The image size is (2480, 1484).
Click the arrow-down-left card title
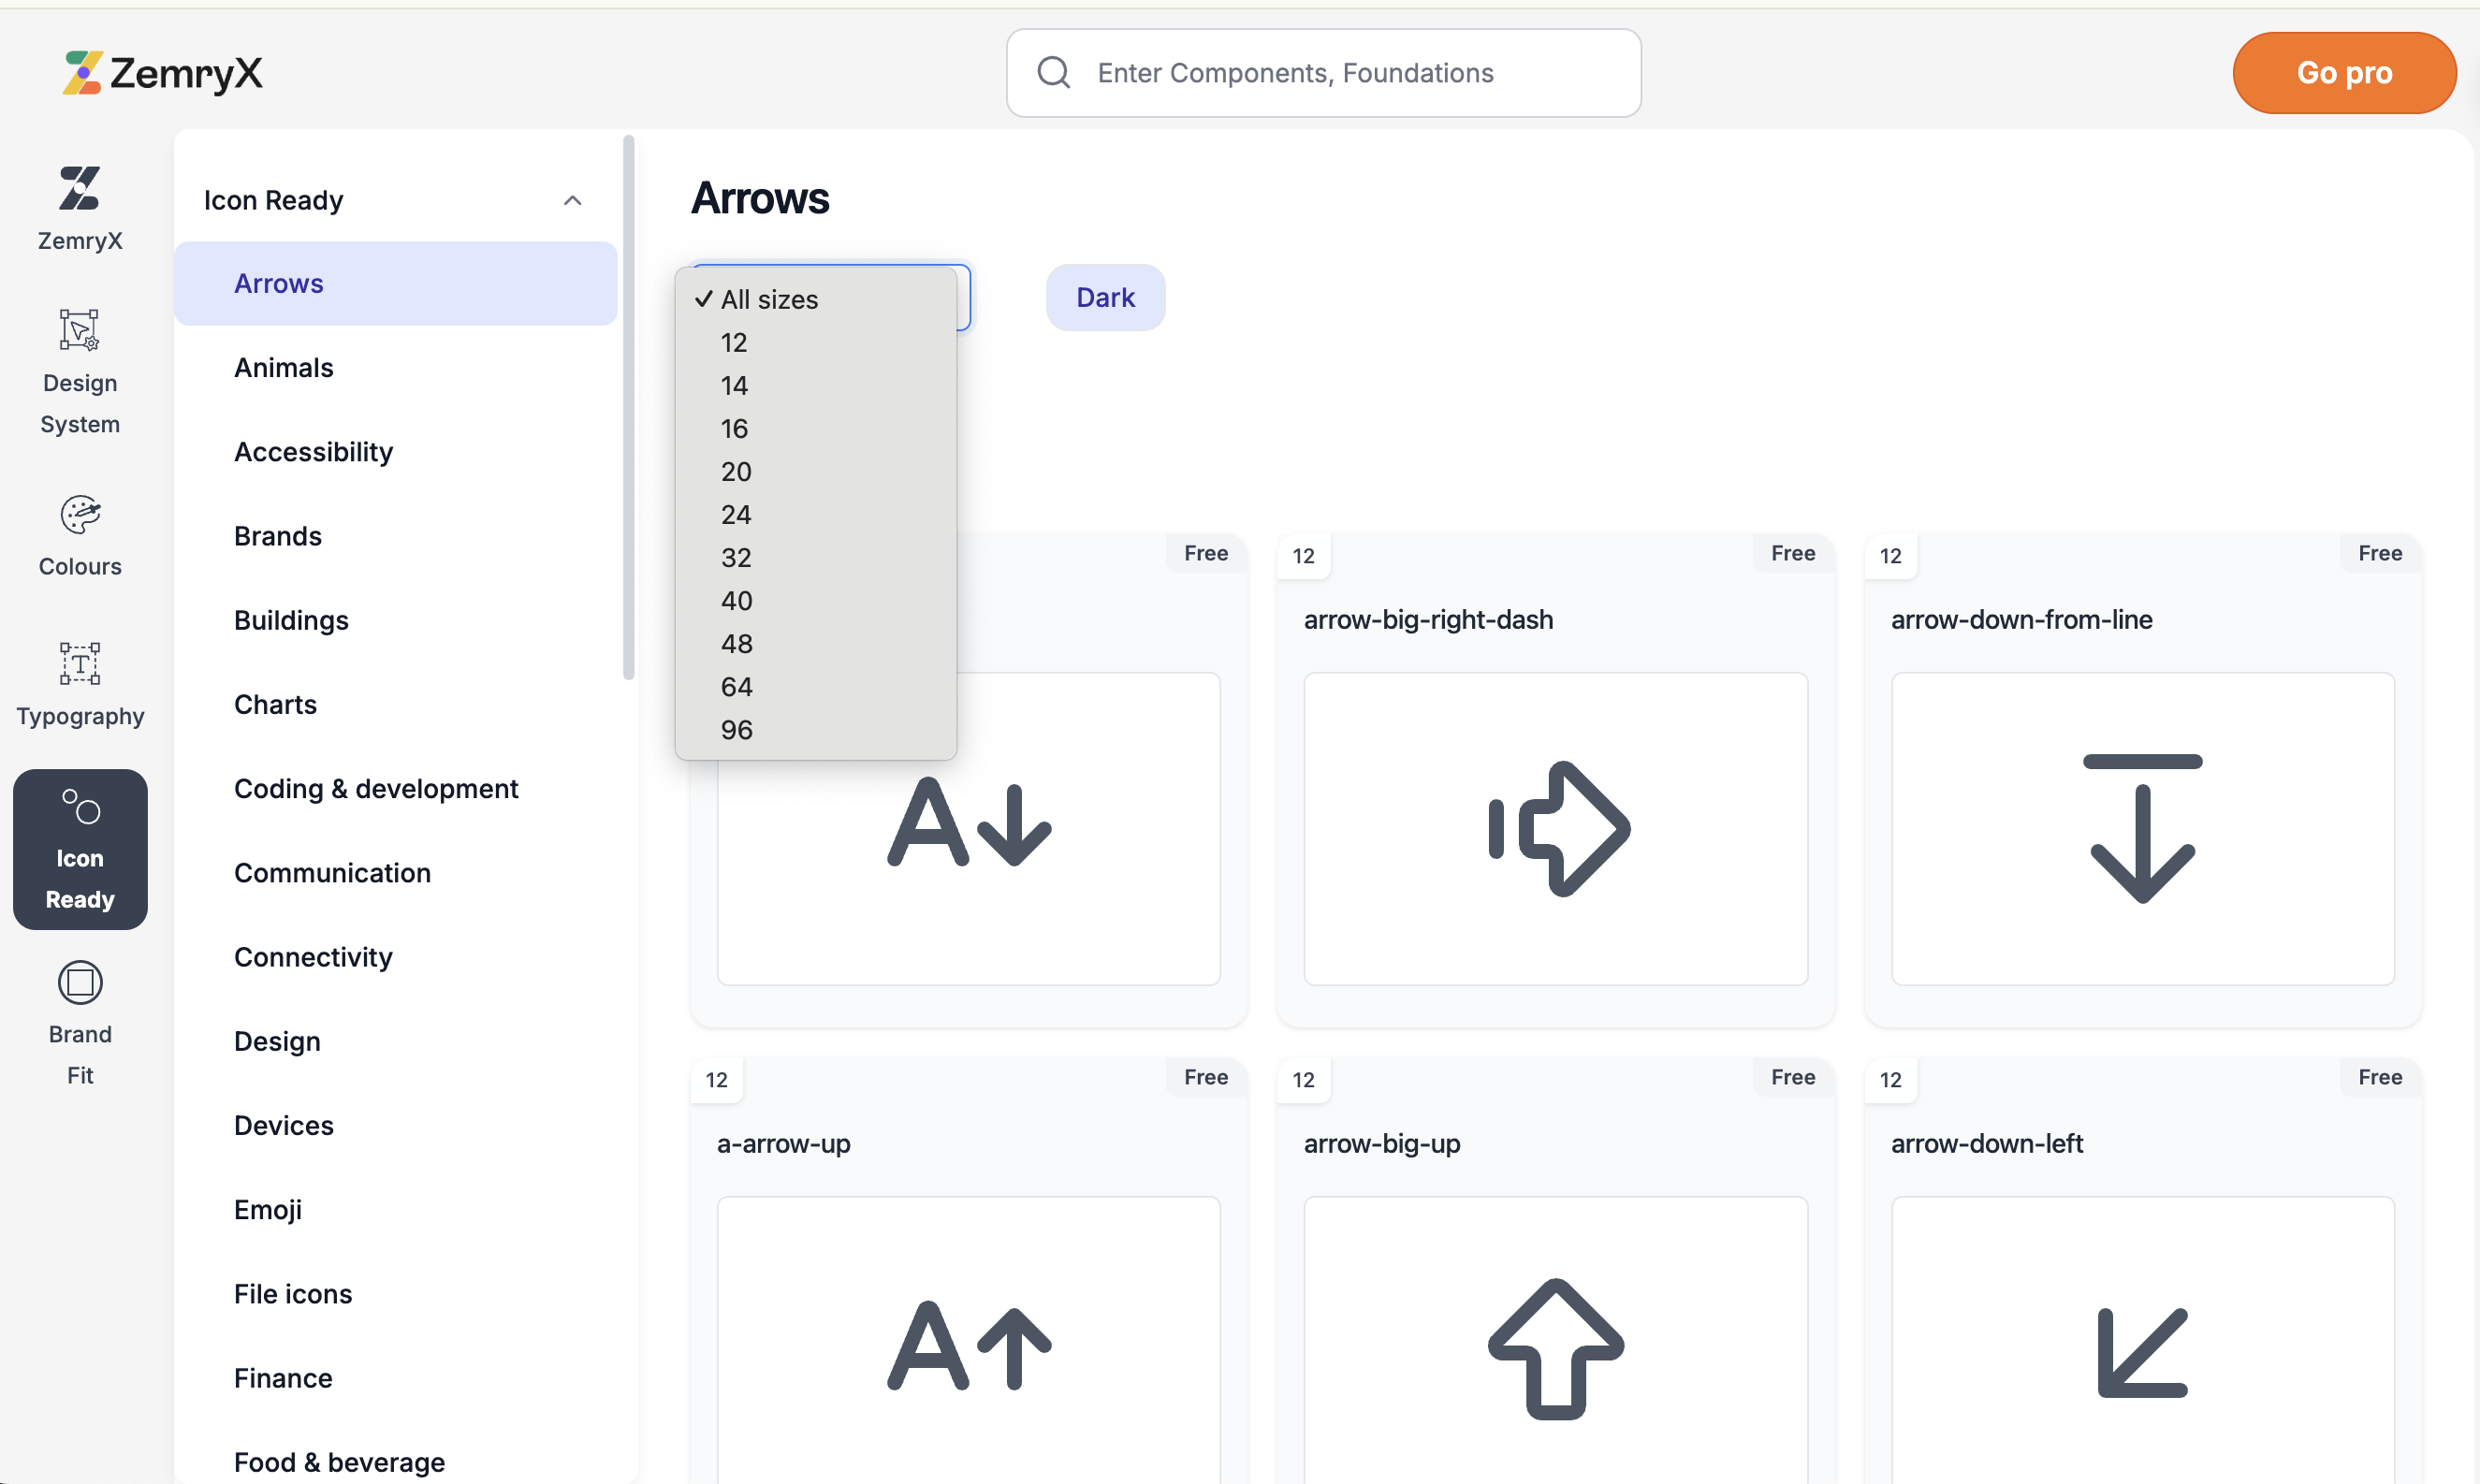pos(1986,1143)
